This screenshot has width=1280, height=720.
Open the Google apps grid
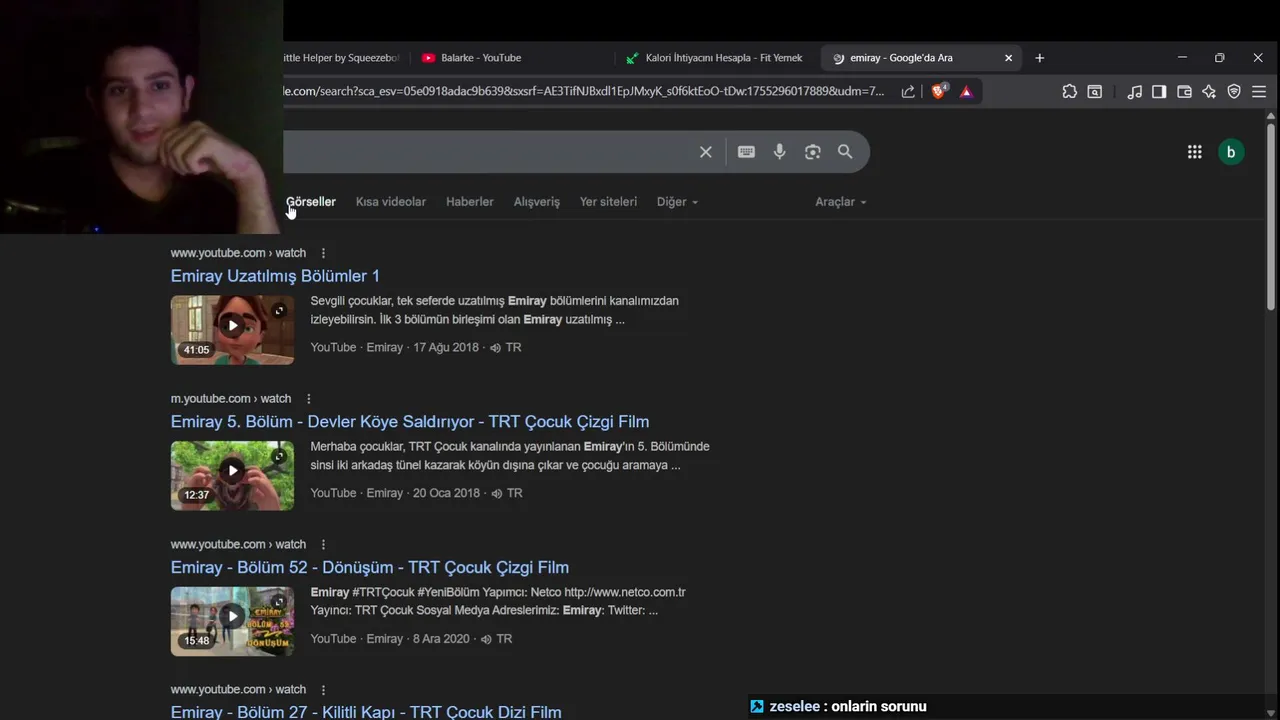[1194, 152]
